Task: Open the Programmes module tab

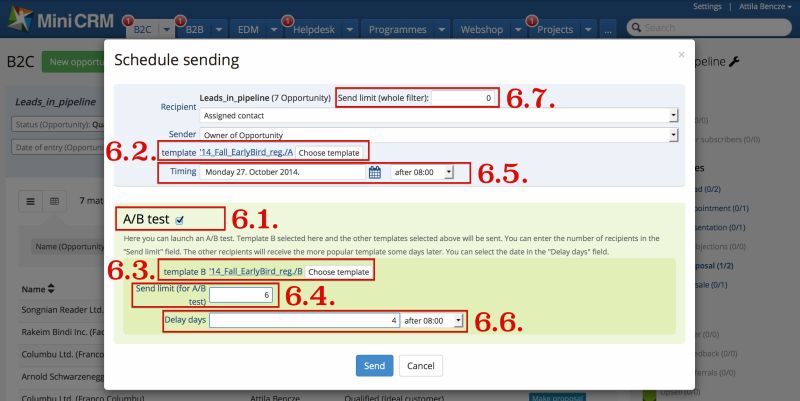Action: click(x=398, y=30)
